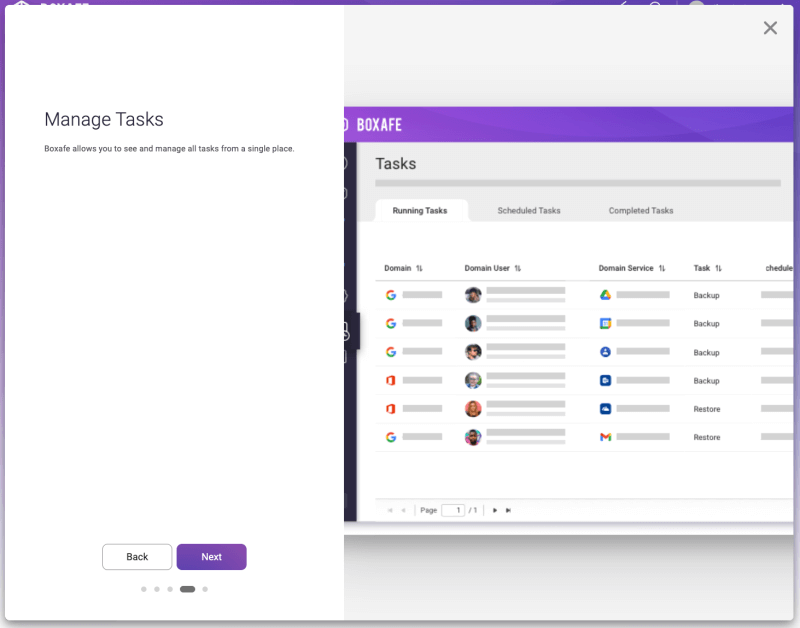
Task: Click the OneDrive cloud service icon
Action: [605, 409]
